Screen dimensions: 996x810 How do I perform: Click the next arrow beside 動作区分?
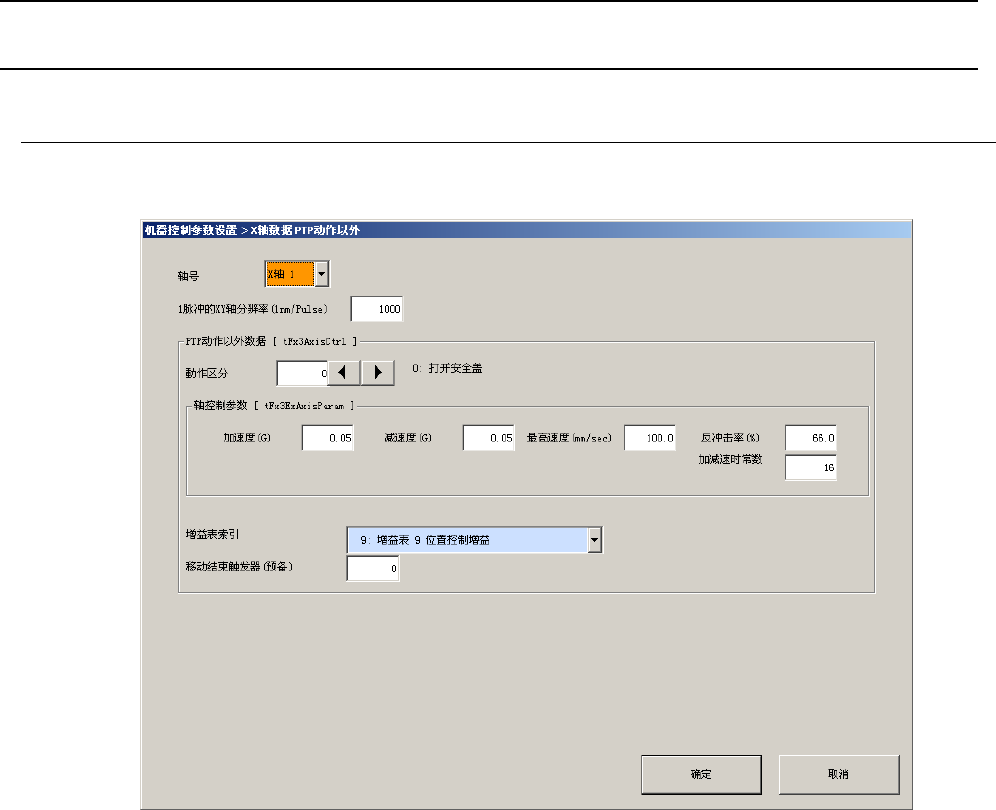click(377, 373)
